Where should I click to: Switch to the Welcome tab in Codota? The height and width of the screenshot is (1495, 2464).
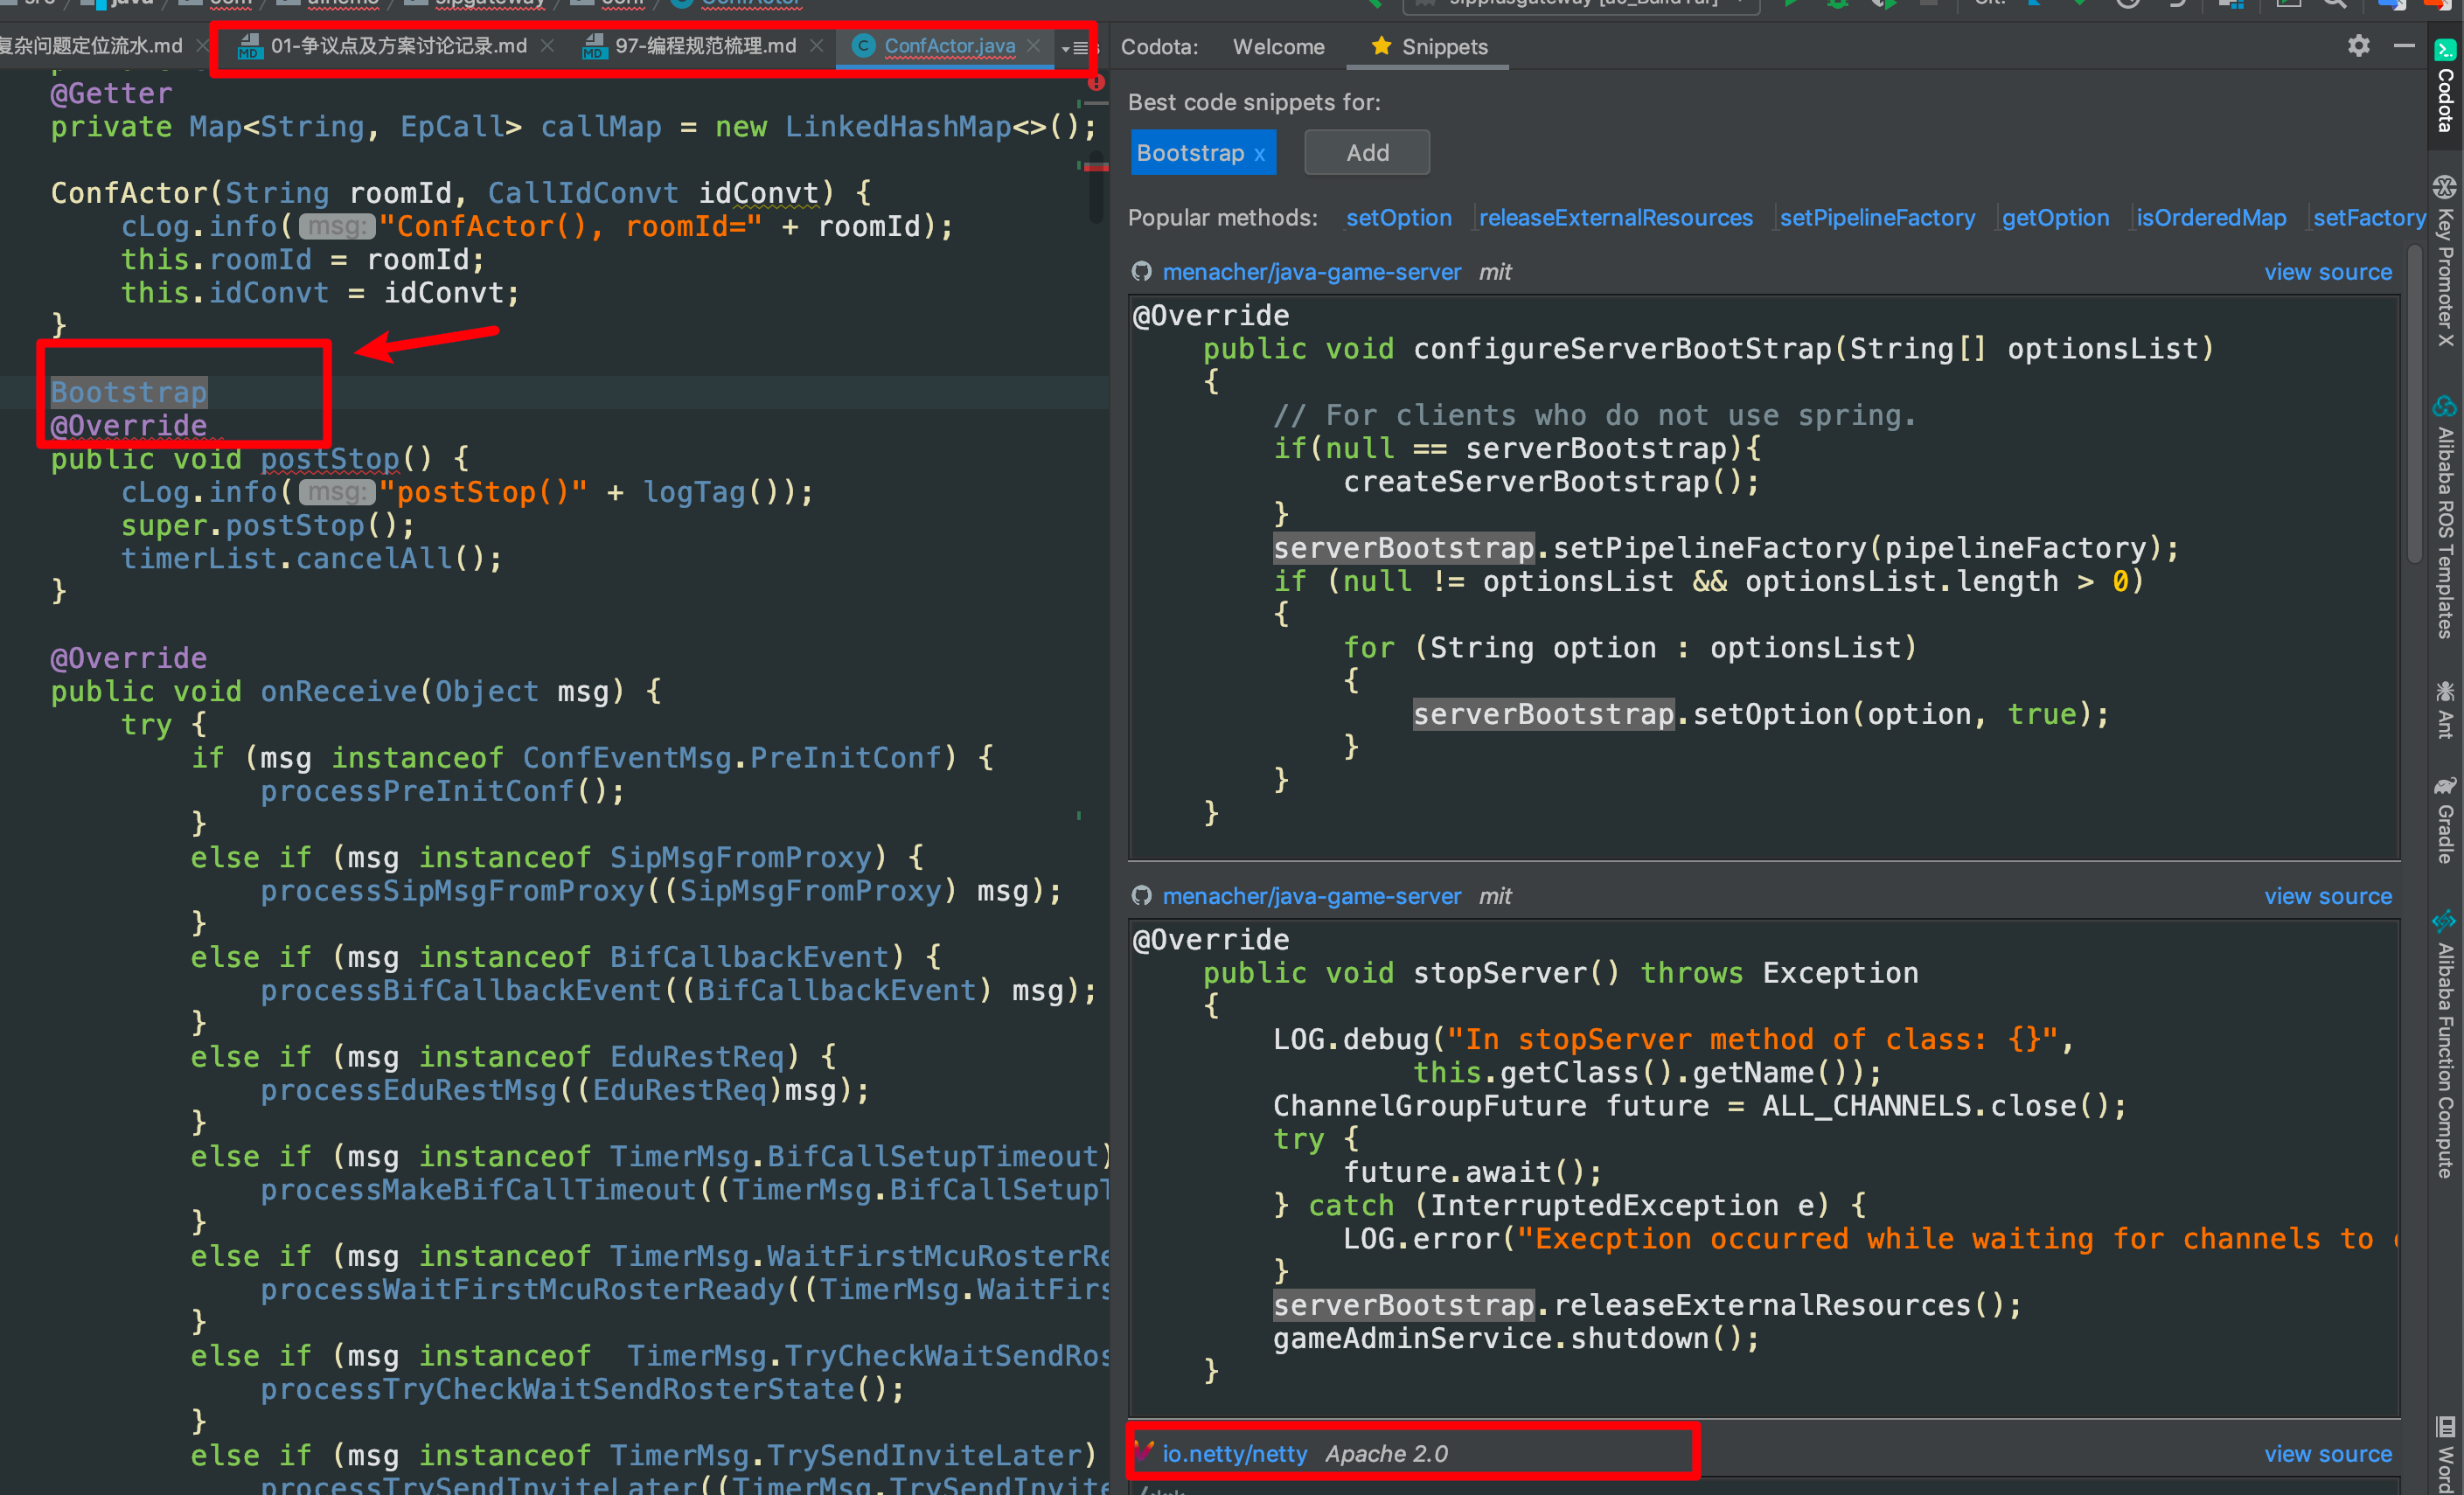click(1278, 47)
